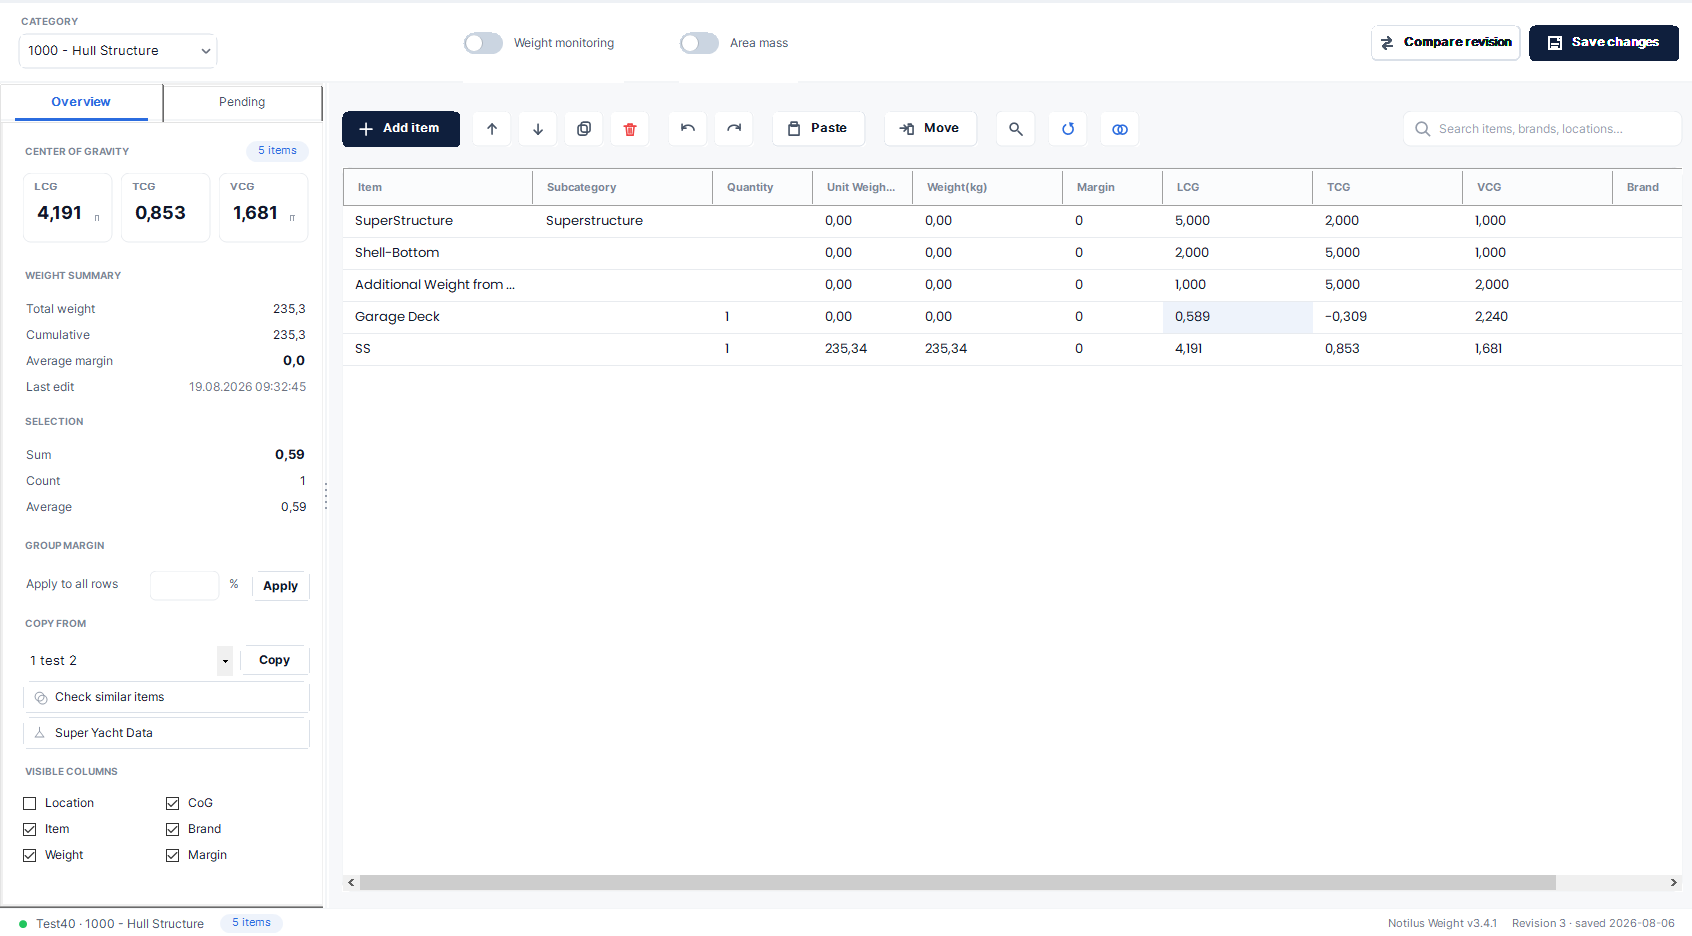Viewport: 1692px width, 936px height.
Task: Click Check similar items button
Action: click(166, 697)
